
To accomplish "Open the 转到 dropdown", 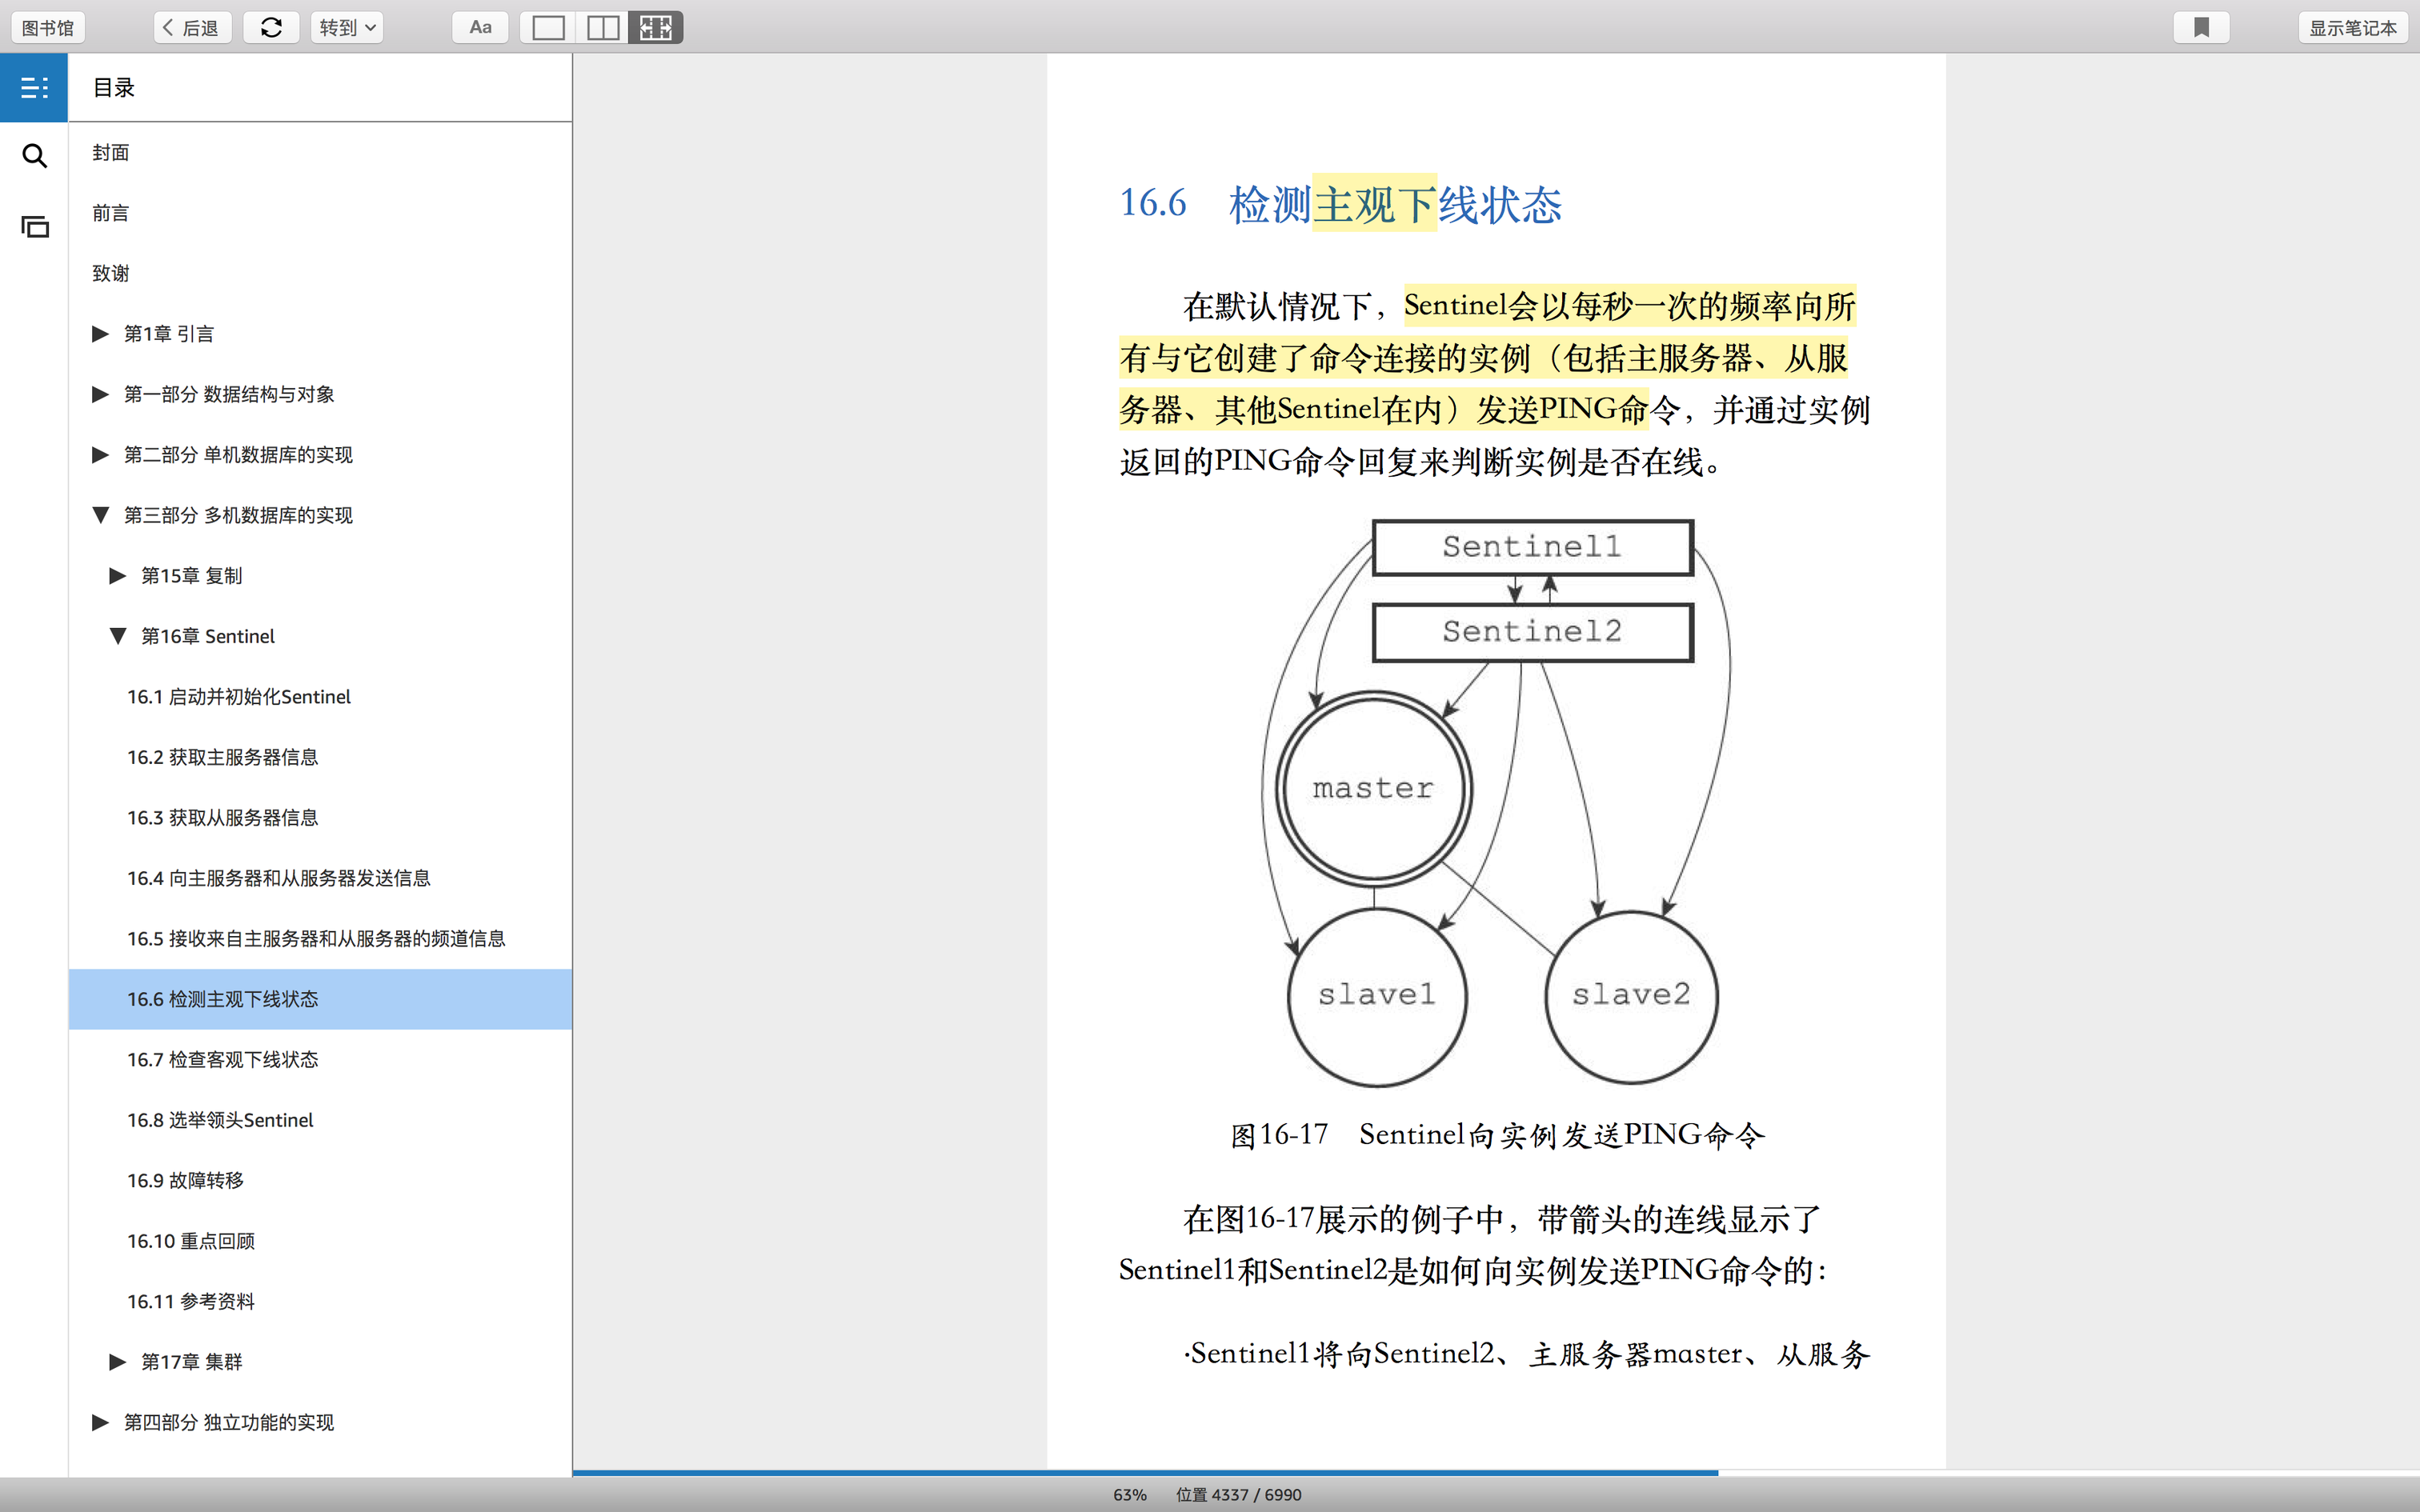I will click(347, 28).
